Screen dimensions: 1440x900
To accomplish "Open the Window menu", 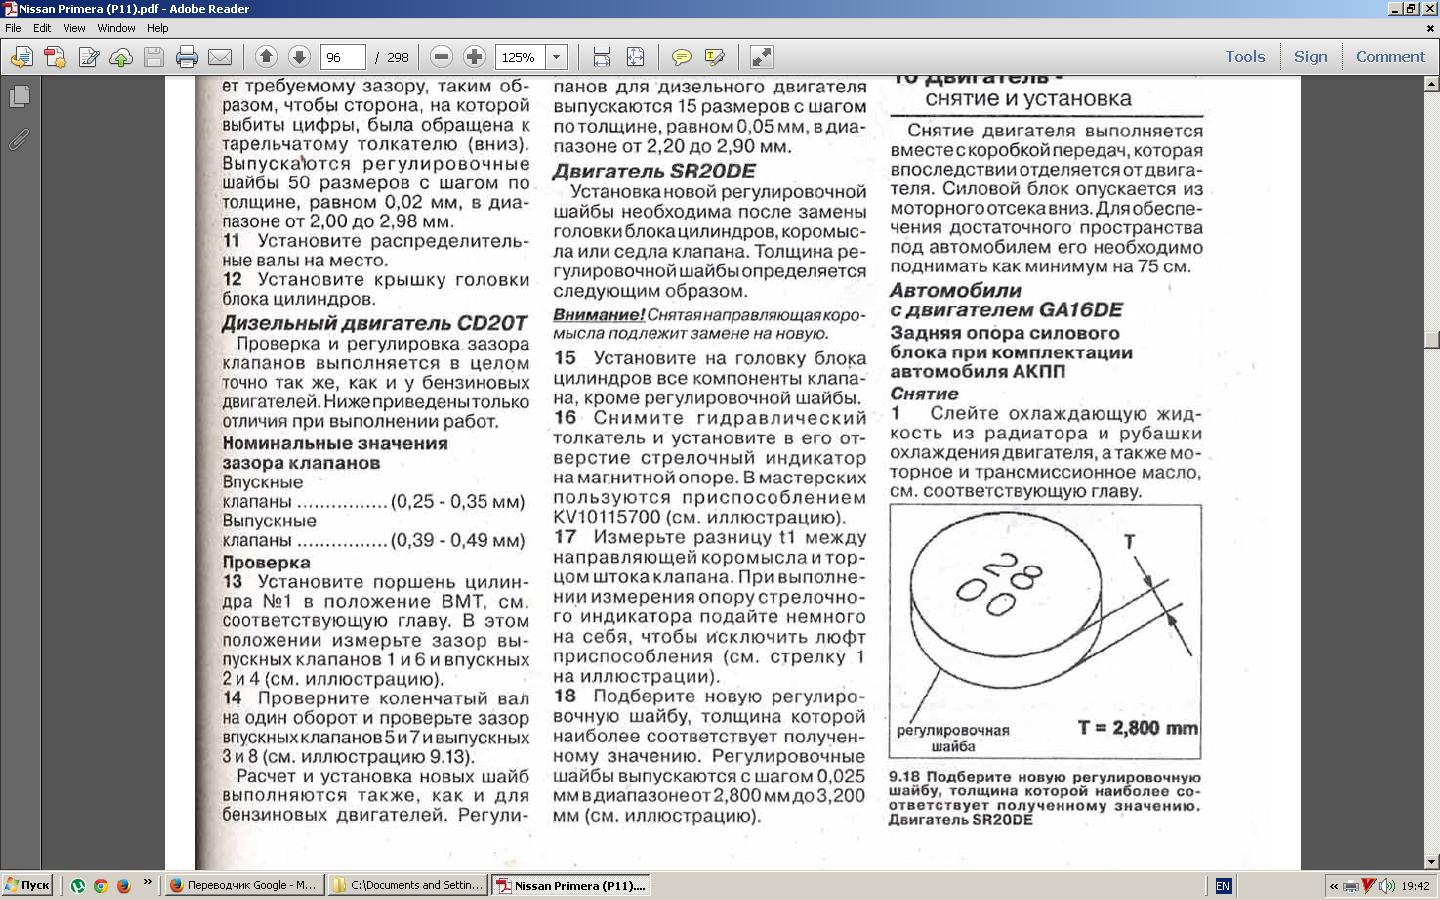I will point(116,28).
